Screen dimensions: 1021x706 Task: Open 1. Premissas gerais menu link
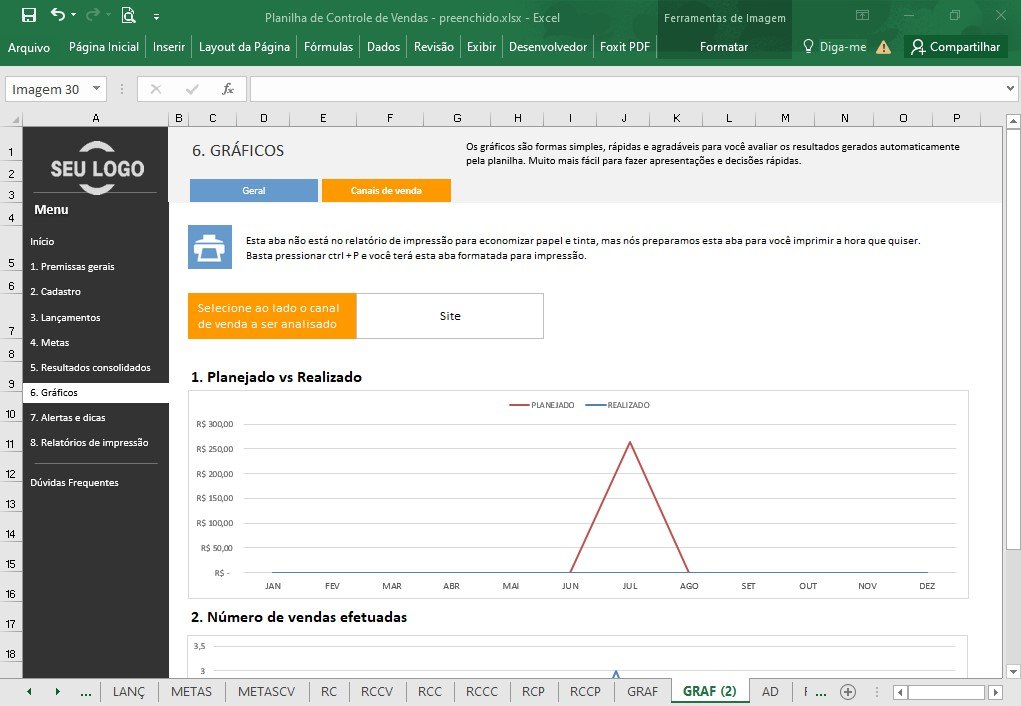tap(72, 266)
